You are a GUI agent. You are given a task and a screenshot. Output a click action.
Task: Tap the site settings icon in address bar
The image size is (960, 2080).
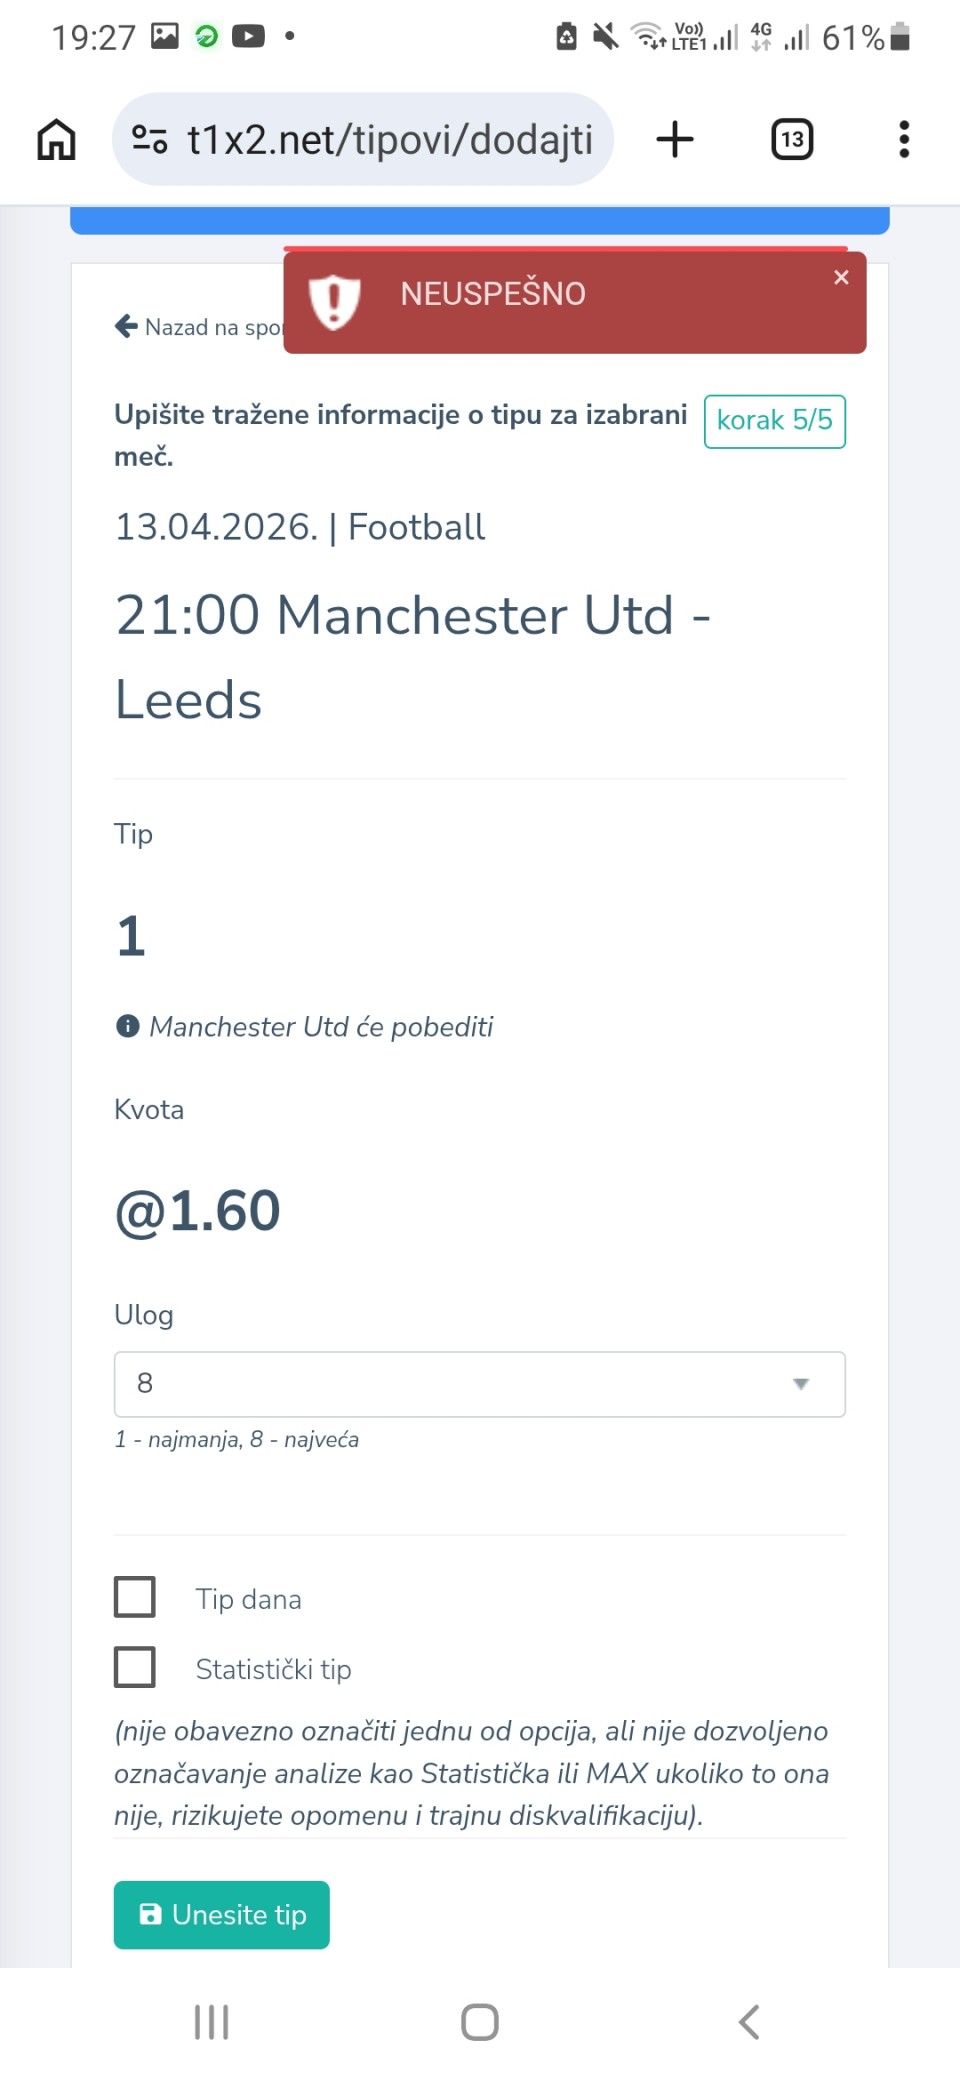point(150,139)
